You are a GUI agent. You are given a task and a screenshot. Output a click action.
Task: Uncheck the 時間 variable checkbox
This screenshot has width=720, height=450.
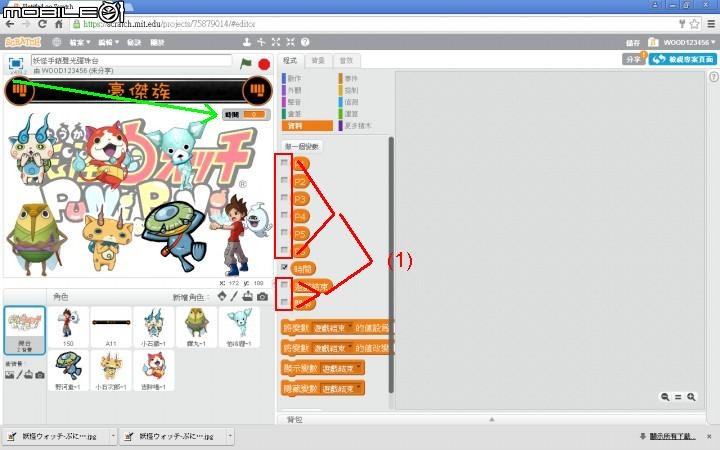[284, 267]
